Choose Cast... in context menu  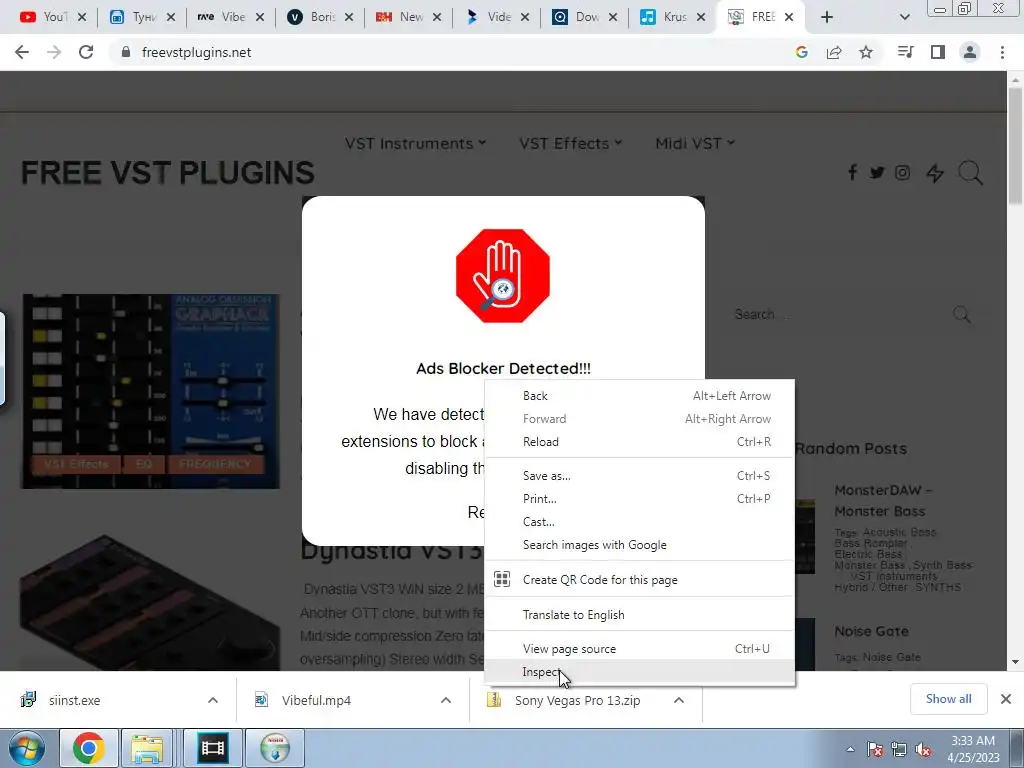pyautogui.click(x=639, y=522)
